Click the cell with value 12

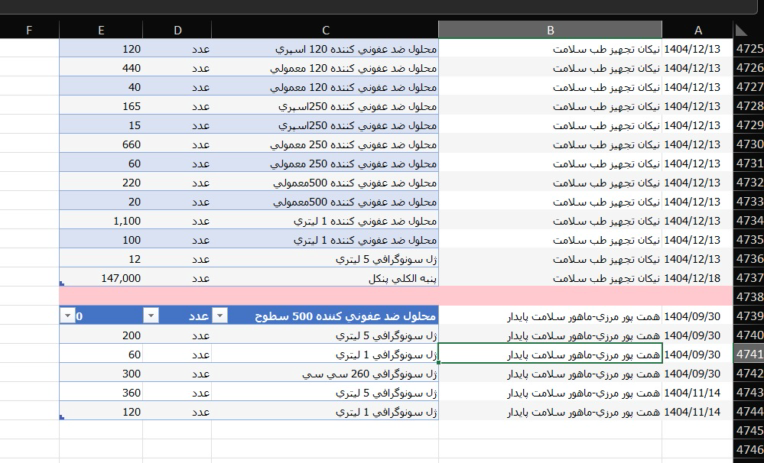point(101,259)
